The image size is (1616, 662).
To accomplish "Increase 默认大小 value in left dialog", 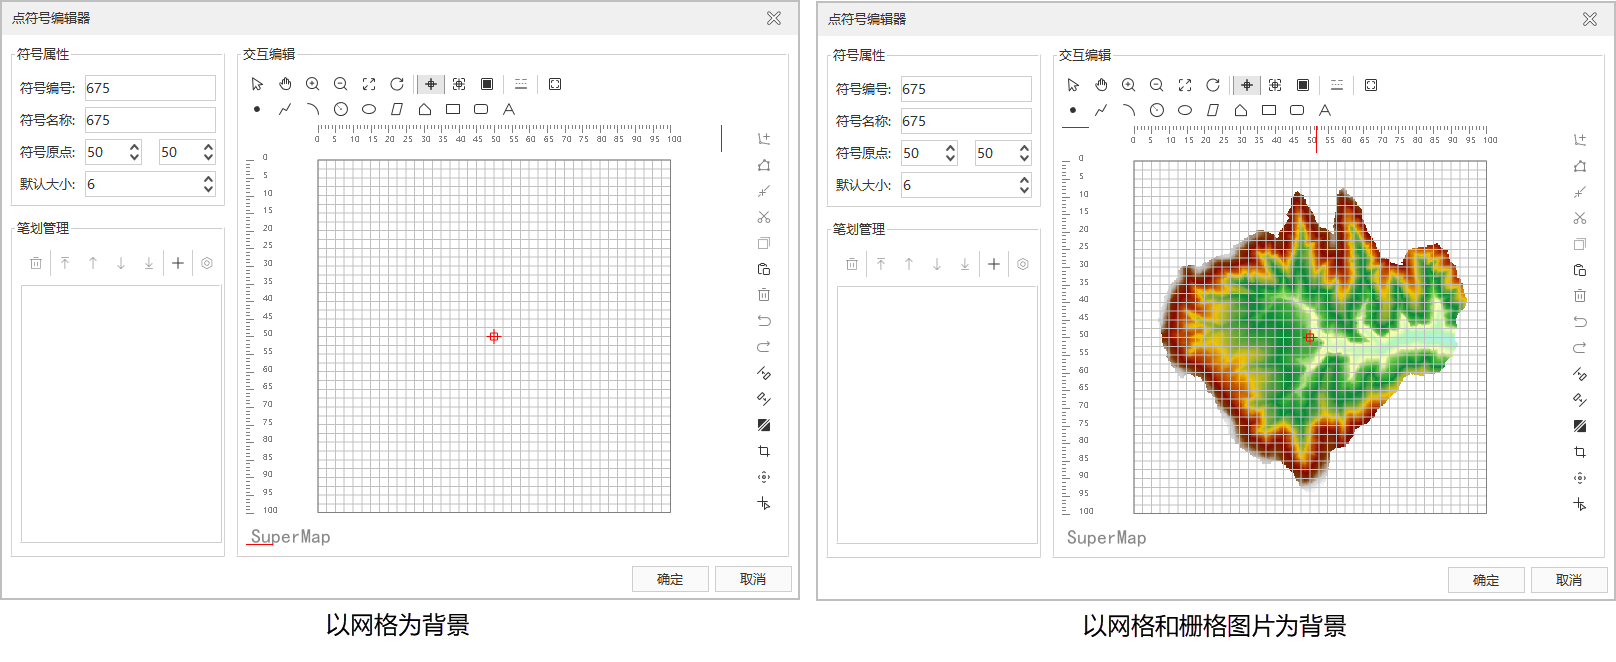I will (x=208, y=179).
